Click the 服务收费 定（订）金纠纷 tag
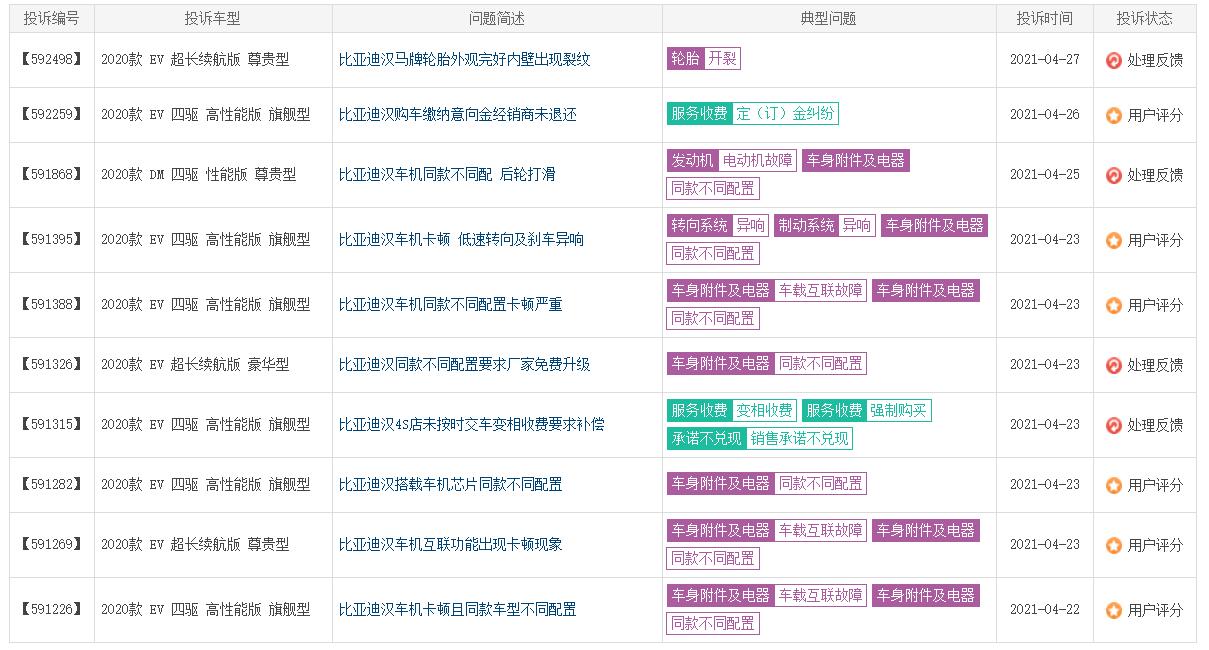This screenshot has height=650, width=1209. pyautogui.click(x=753, y=114)
